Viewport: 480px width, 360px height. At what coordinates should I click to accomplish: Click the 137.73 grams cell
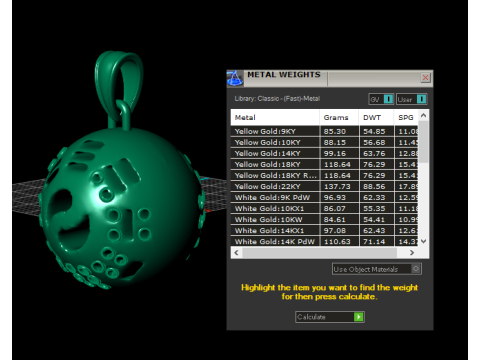pyautogui.click(x=339, y=186)
